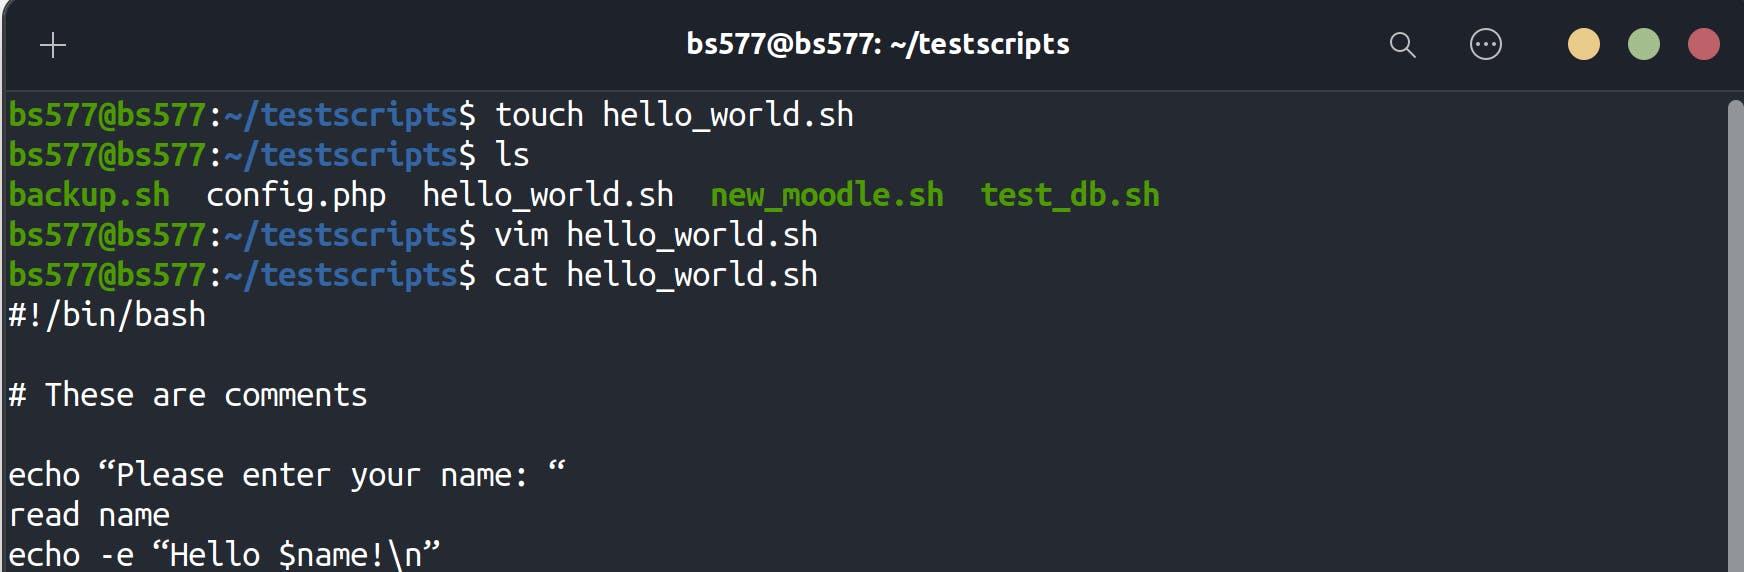This screenshot has height=572, width=1744.
Task: Click the bs577@bs577: ~/testscripts window title
Action: click(x=878, y=44)
